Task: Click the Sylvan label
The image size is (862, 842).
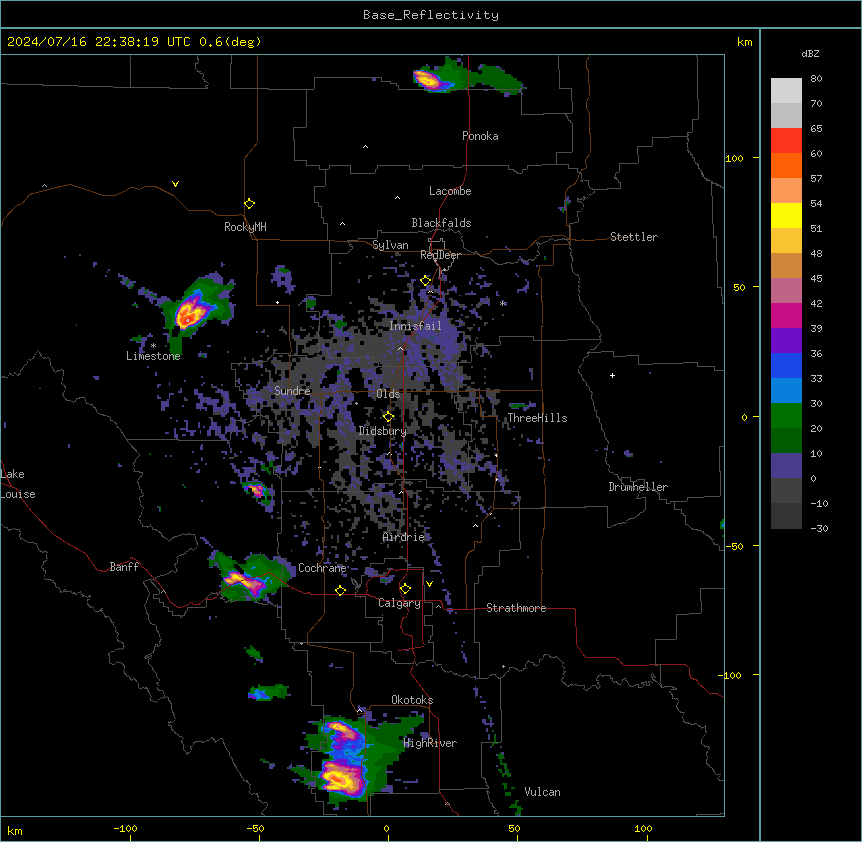Action: click(x=390, y=245)
